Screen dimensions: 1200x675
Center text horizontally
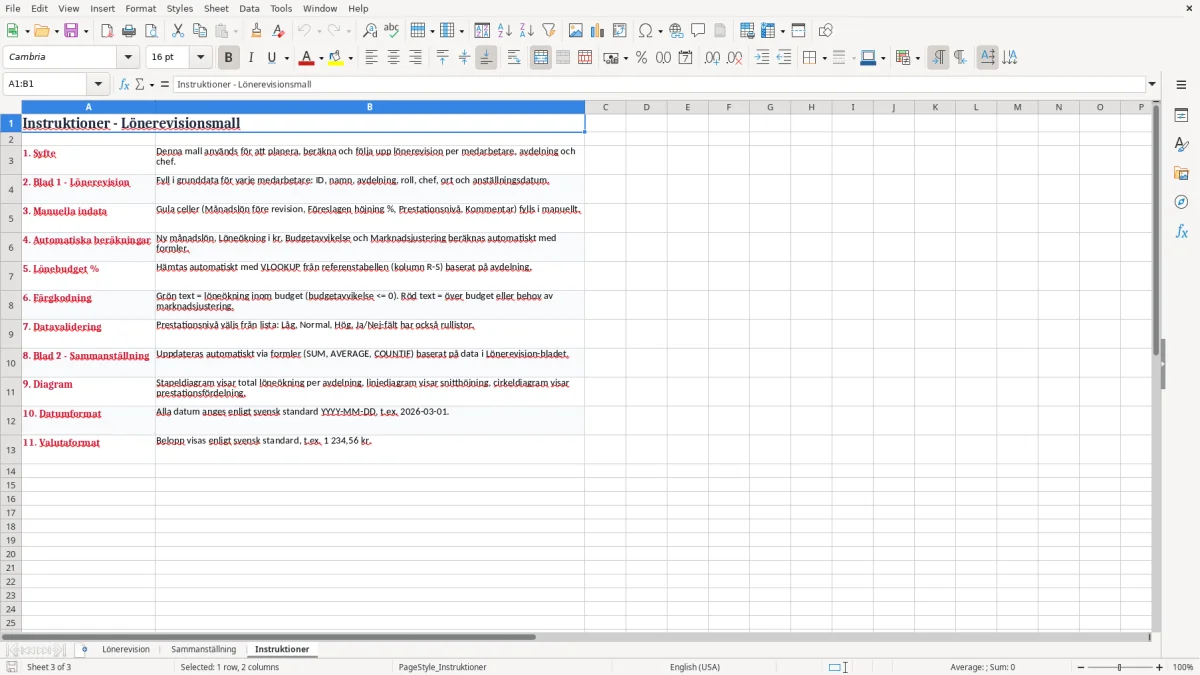pyautogui.click(x=394, y=58)
